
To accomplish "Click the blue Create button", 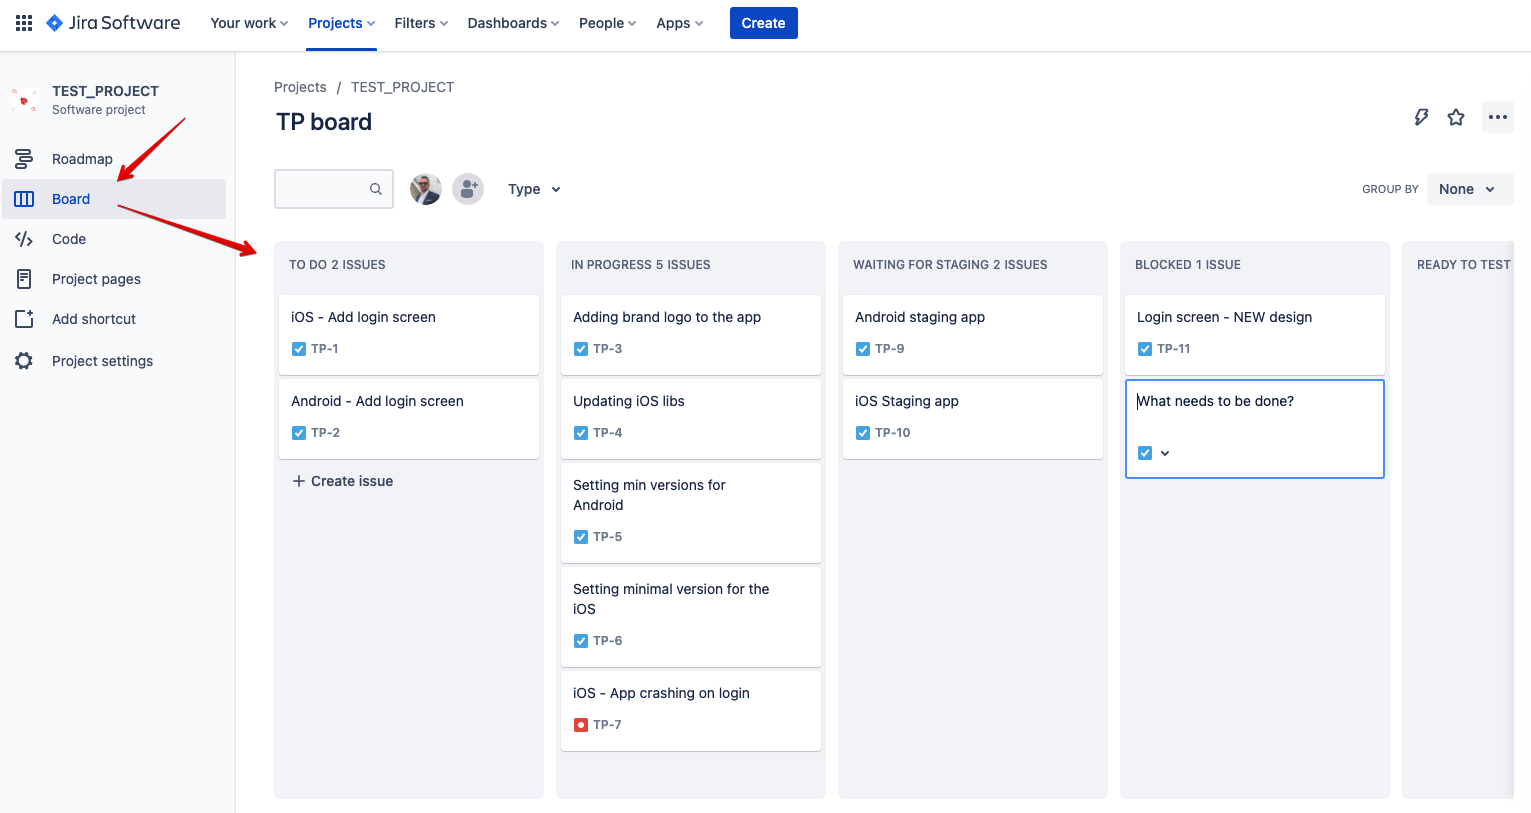I will click(763, 23).
